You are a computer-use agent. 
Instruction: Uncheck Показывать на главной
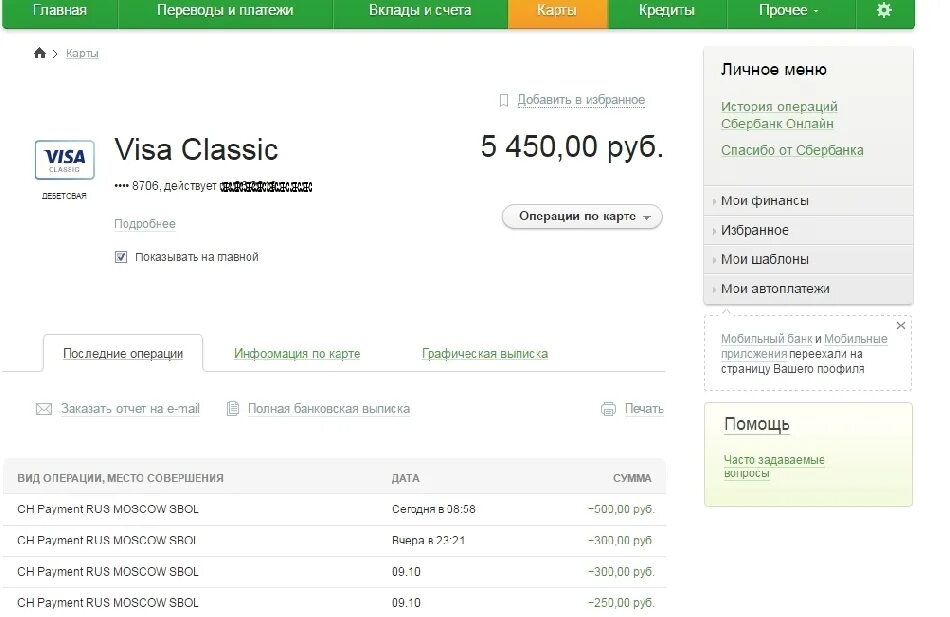121,256
